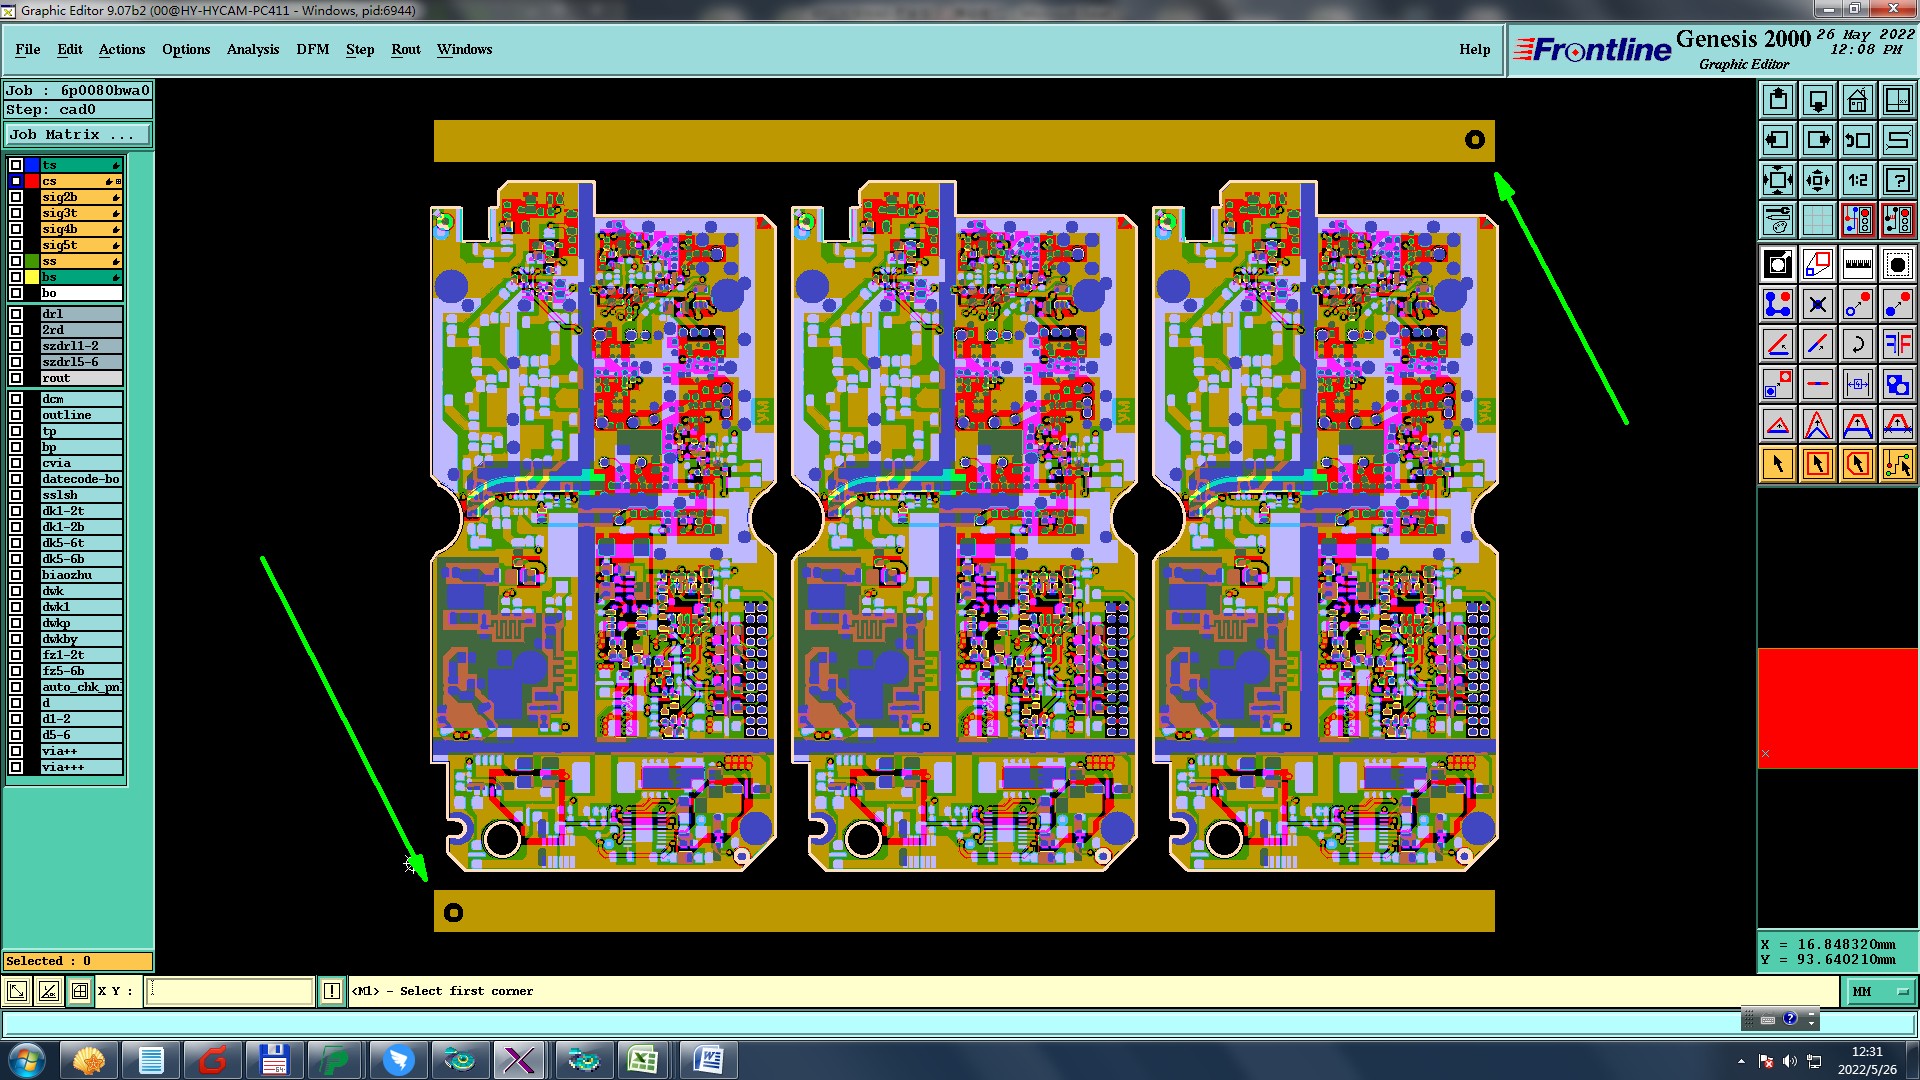The width and height of the screenshot is (1920, 1080).
Task: Select the net selection pointer tool
Action: (x=1897, y=464)
